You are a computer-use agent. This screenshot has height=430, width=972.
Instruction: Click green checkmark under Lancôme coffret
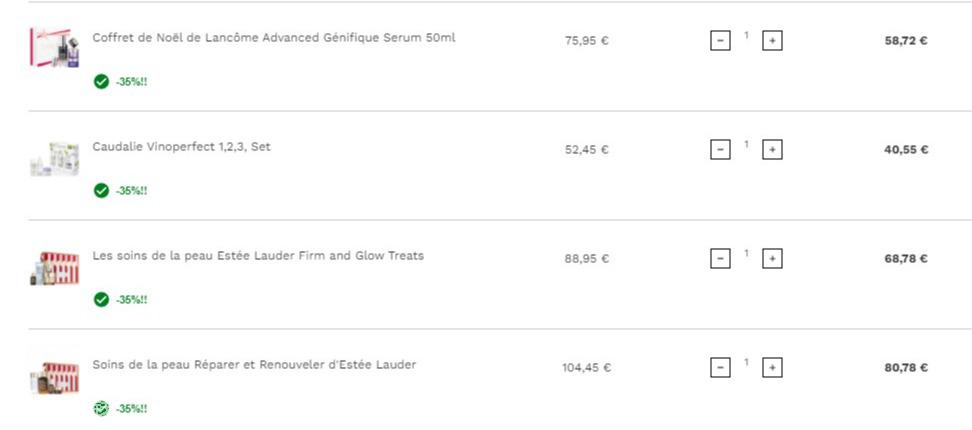pyautogui.click(x=101, y=82)
